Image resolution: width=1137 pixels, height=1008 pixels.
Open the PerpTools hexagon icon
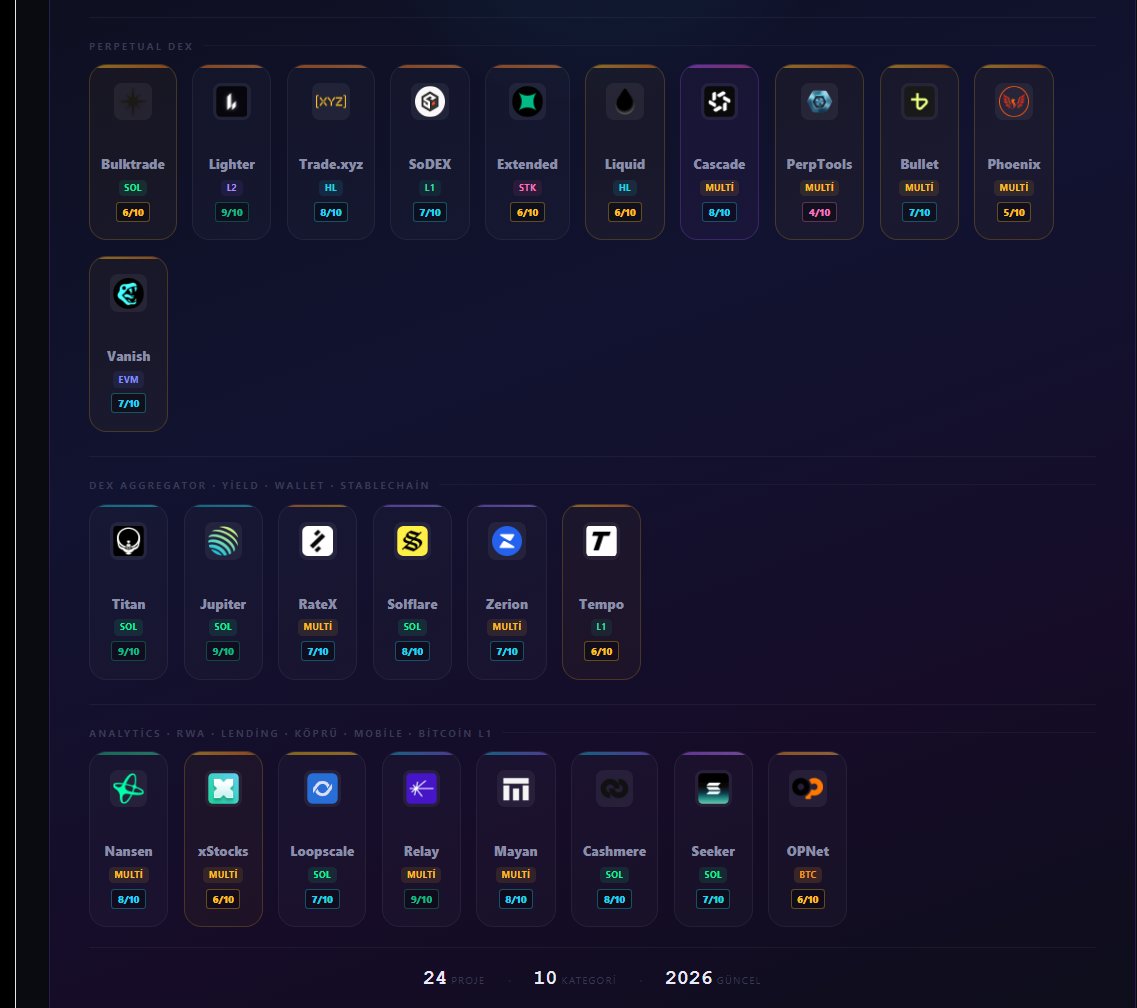819,102
